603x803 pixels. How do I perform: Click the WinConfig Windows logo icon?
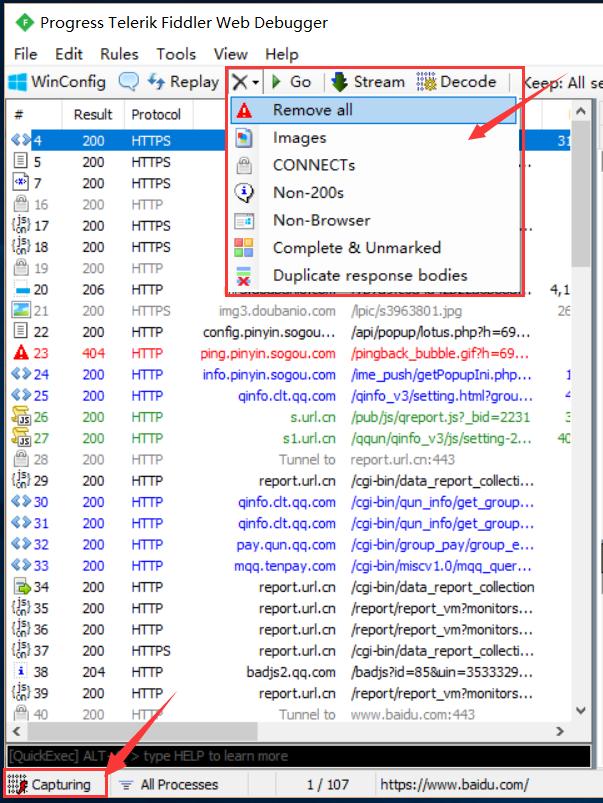(17, 82)
